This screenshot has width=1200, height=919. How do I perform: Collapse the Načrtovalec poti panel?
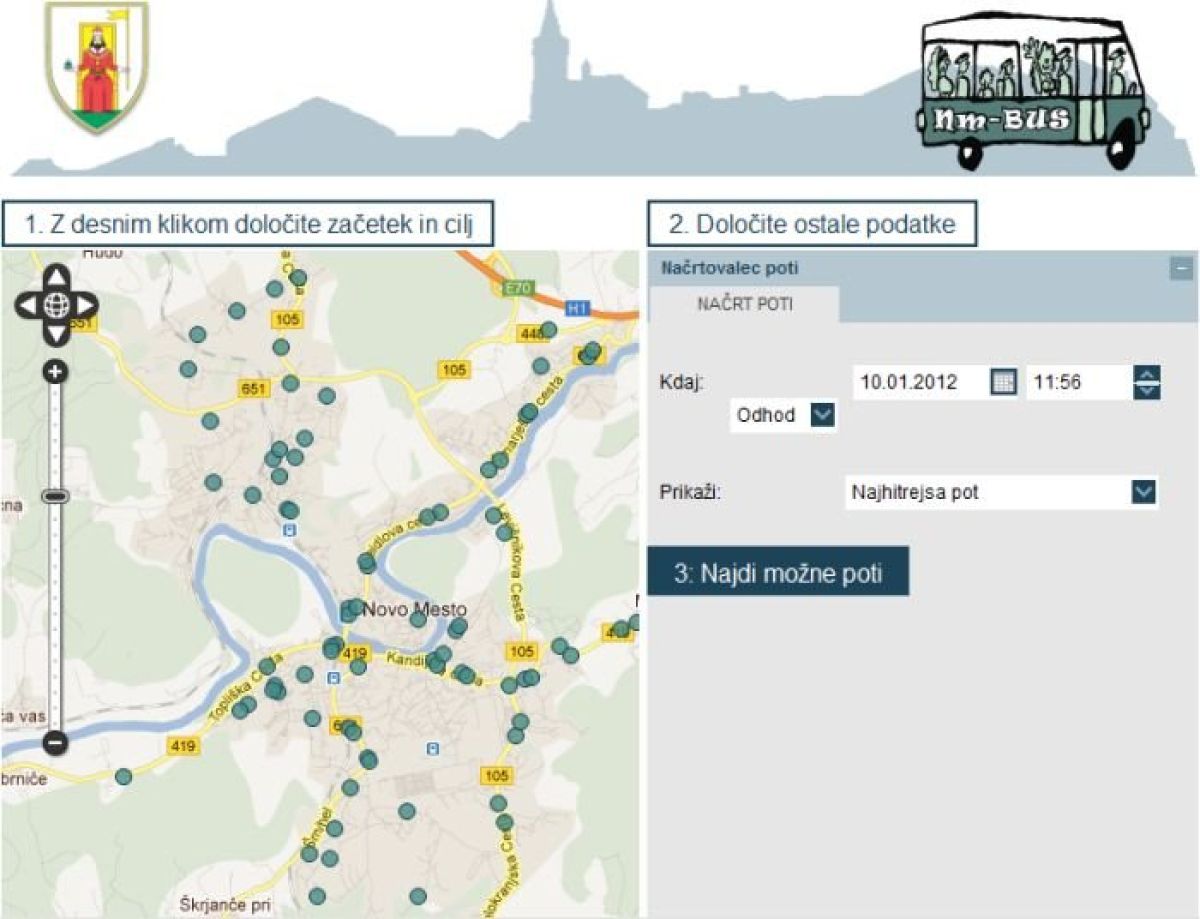[1182, 268]
